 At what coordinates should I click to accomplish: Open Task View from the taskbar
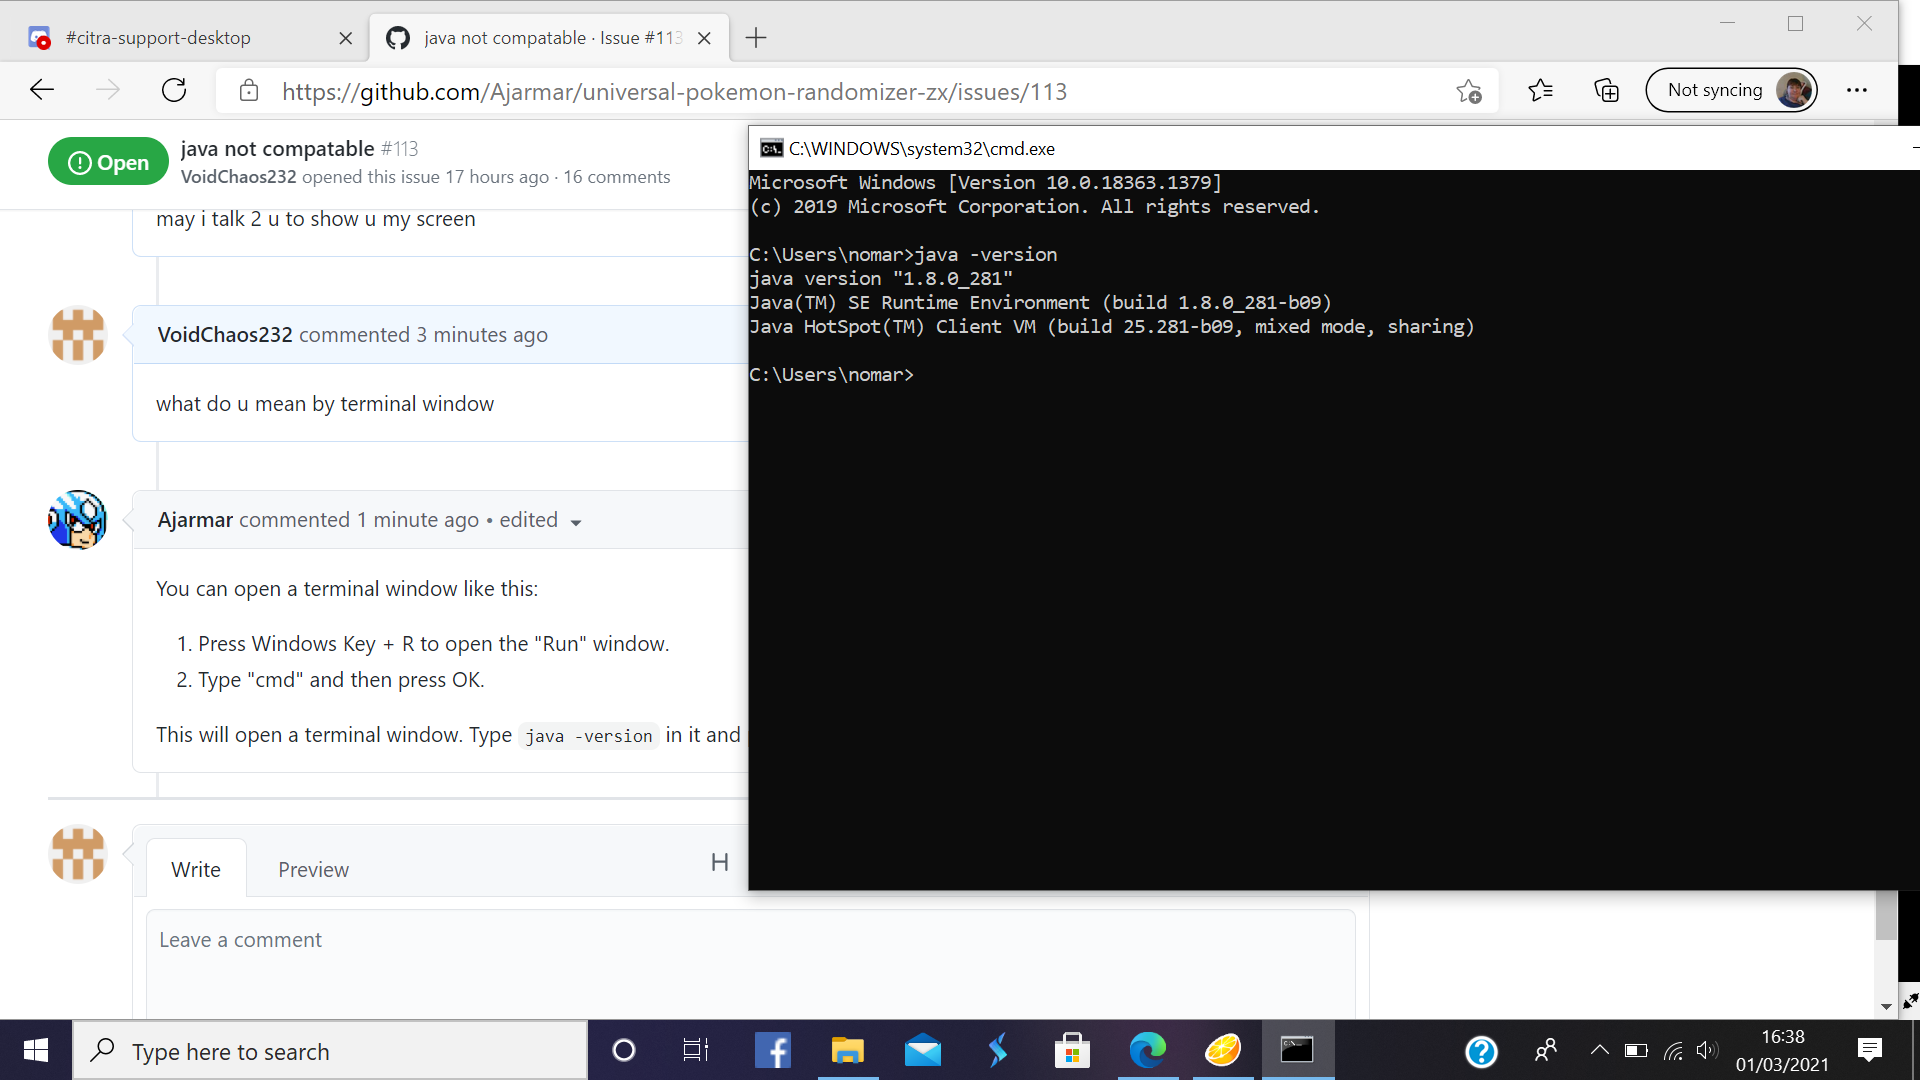pos(695,1050)
